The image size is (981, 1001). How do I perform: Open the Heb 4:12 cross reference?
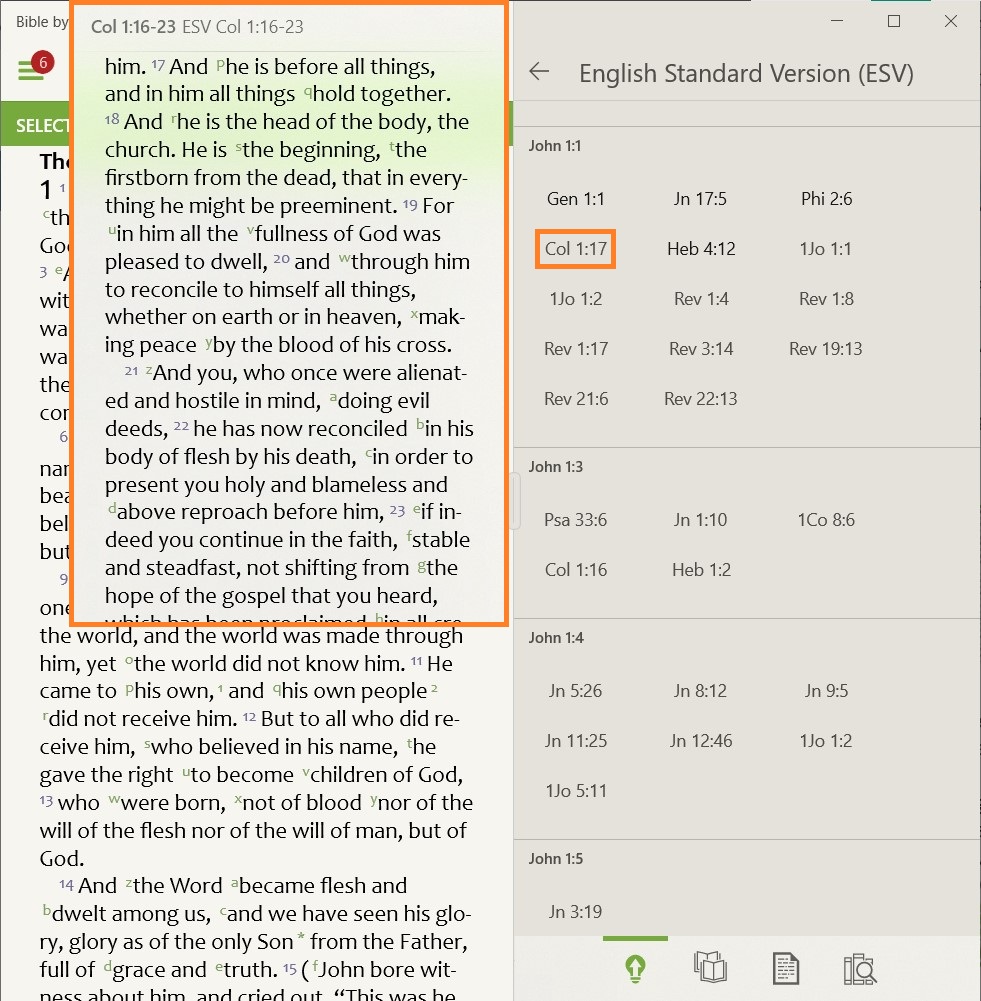(x=701, y=249)
